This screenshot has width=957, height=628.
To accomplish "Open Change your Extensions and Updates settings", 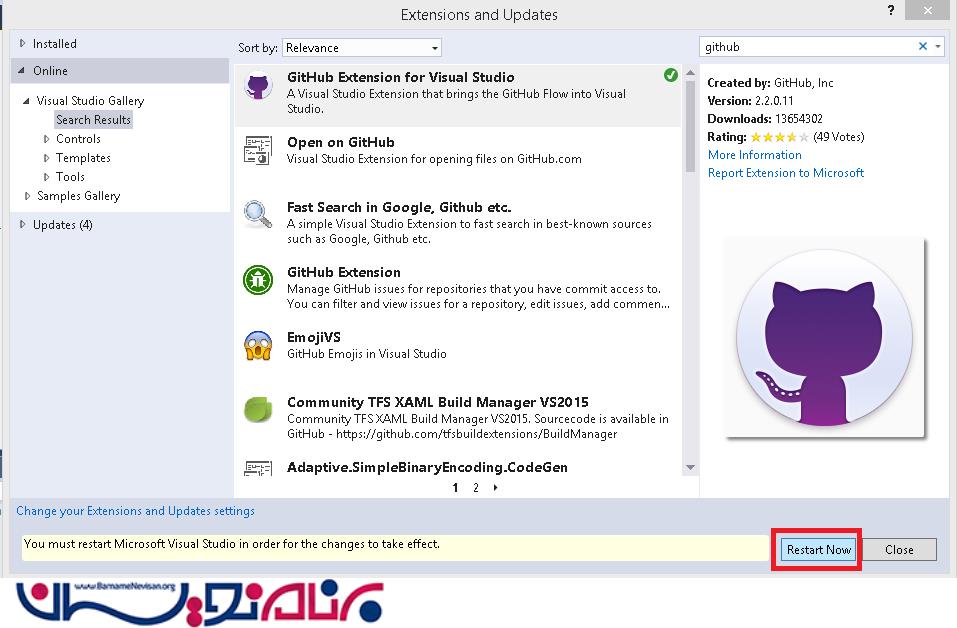I will [135, 511].
